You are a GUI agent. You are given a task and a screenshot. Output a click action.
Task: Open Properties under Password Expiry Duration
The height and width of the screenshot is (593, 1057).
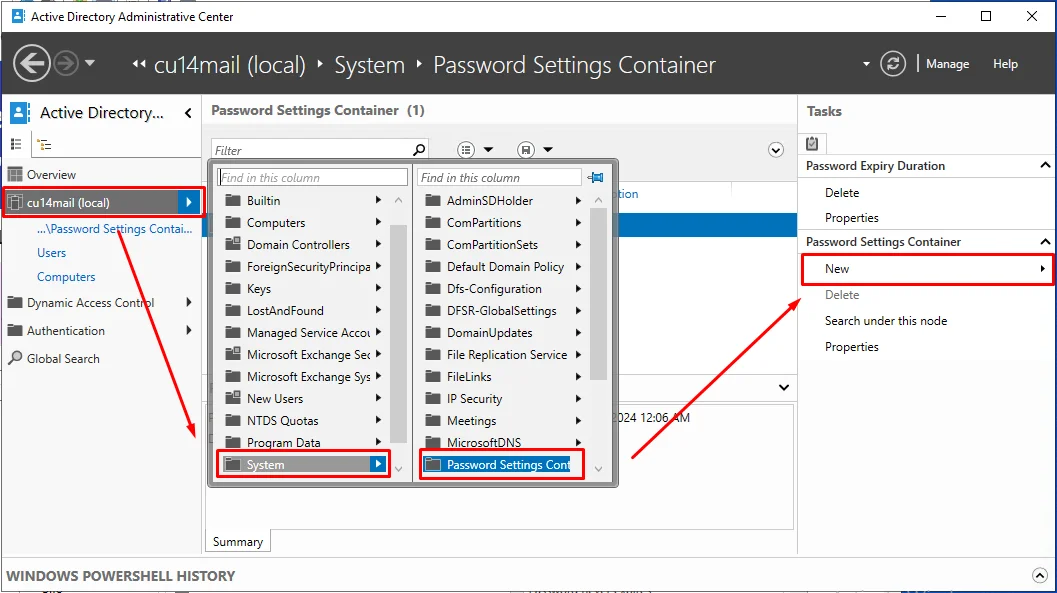[851, 218]
